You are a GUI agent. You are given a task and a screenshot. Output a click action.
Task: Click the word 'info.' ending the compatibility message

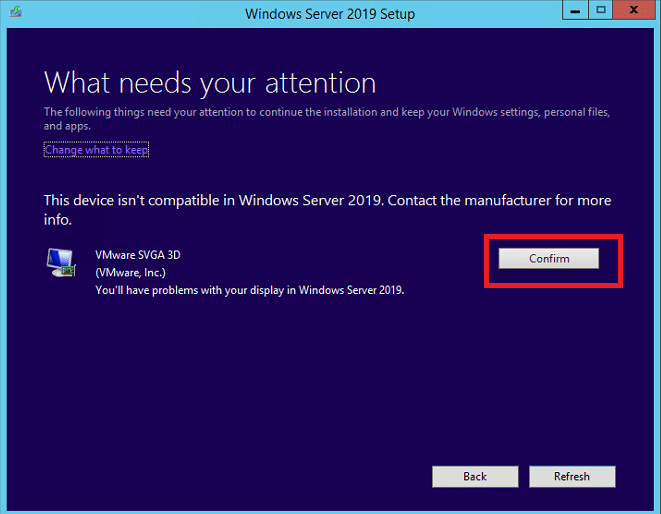click(58, 220)
